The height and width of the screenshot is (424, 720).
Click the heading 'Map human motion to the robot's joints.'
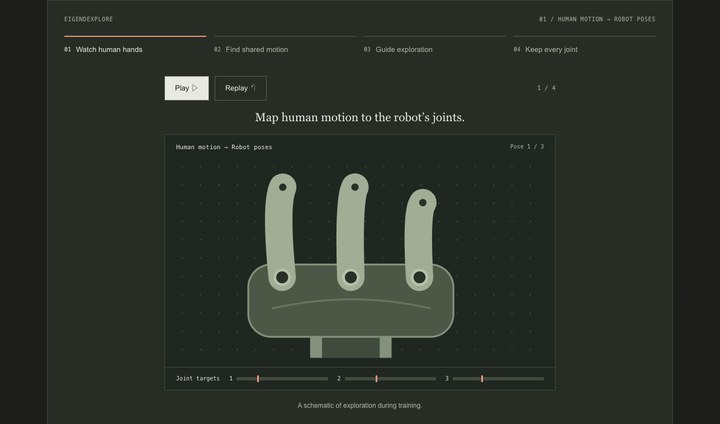(x=360, y=118)
